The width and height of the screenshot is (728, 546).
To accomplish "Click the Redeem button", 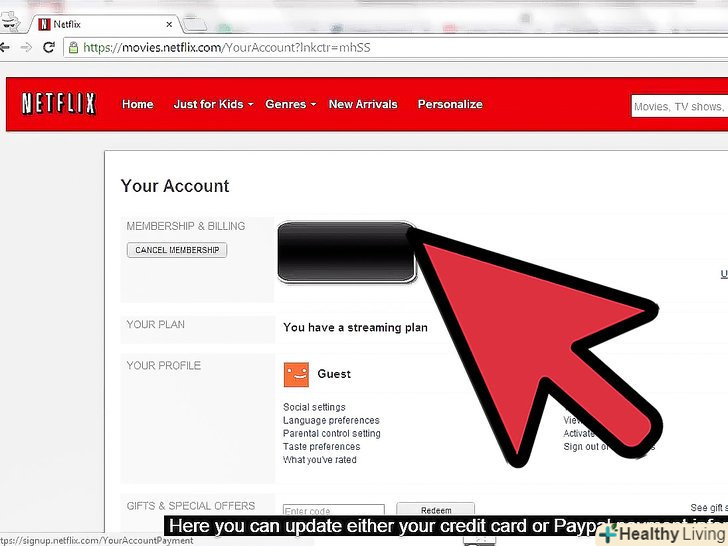I will 436,510.
